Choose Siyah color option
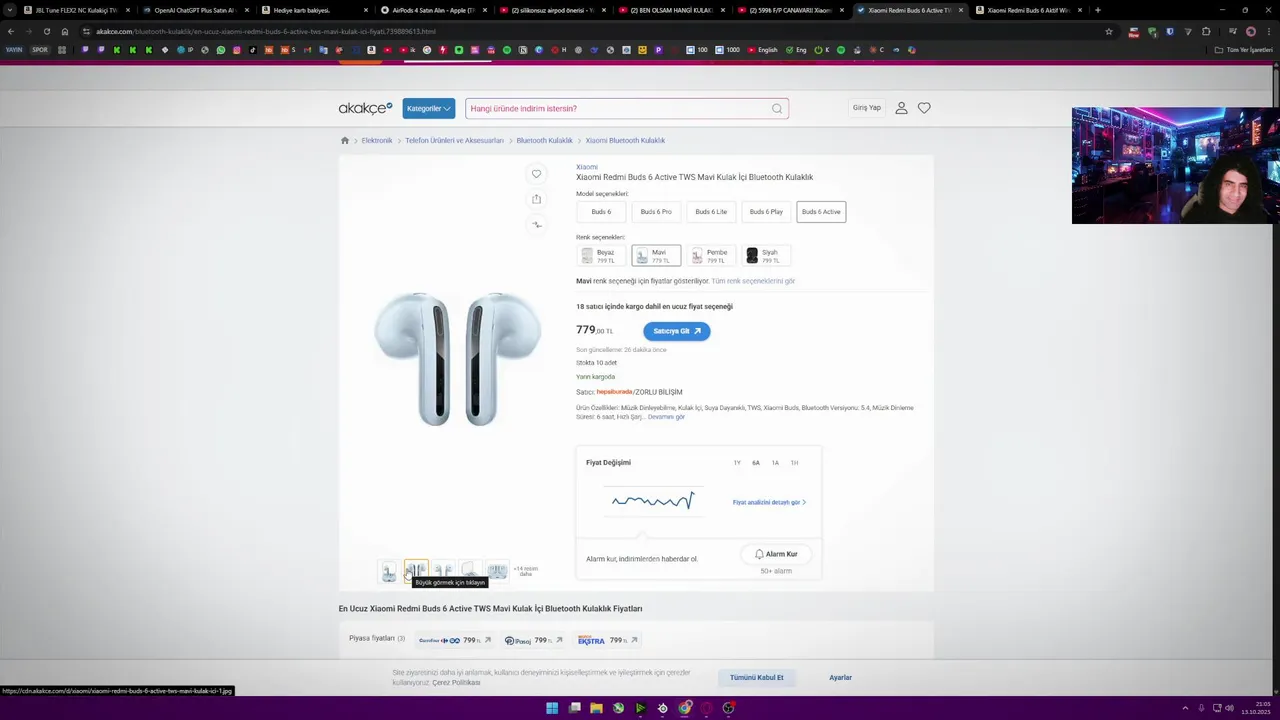 coord(766,256)
